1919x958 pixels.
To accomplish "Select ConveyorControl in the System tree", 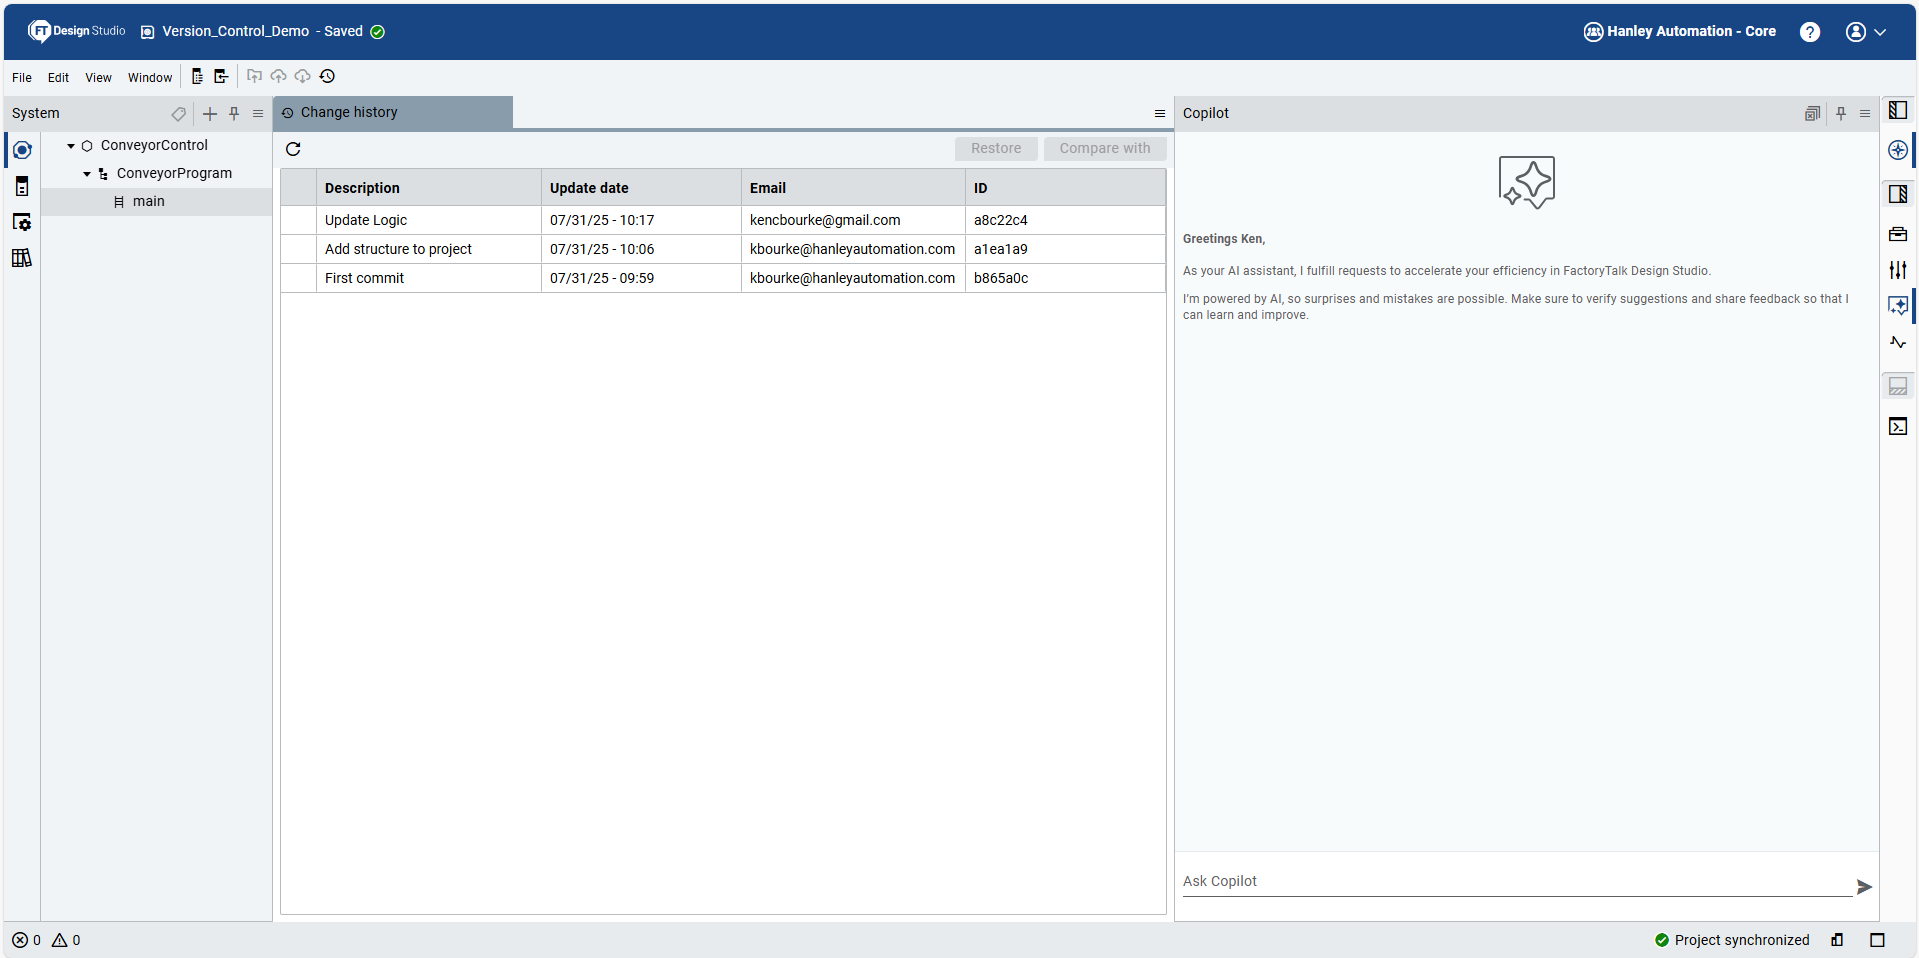I will coord(154,145).
